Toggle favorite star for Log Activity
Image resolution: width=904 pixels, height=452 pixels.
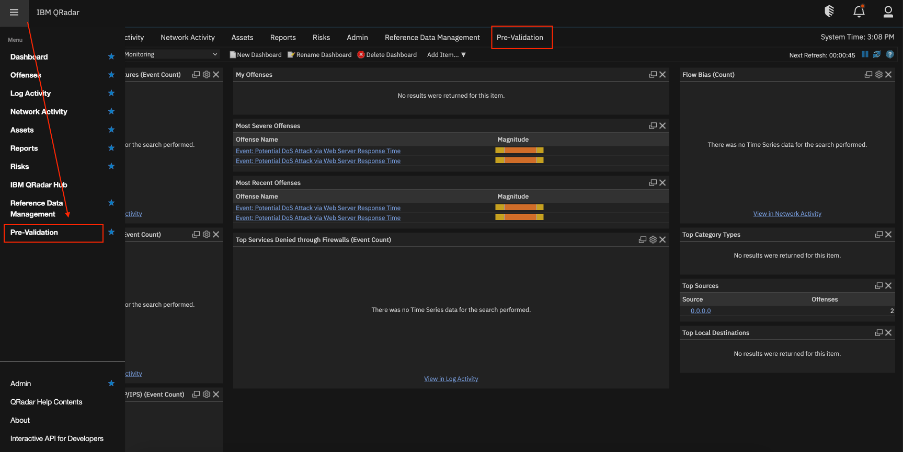click(111, 93)
